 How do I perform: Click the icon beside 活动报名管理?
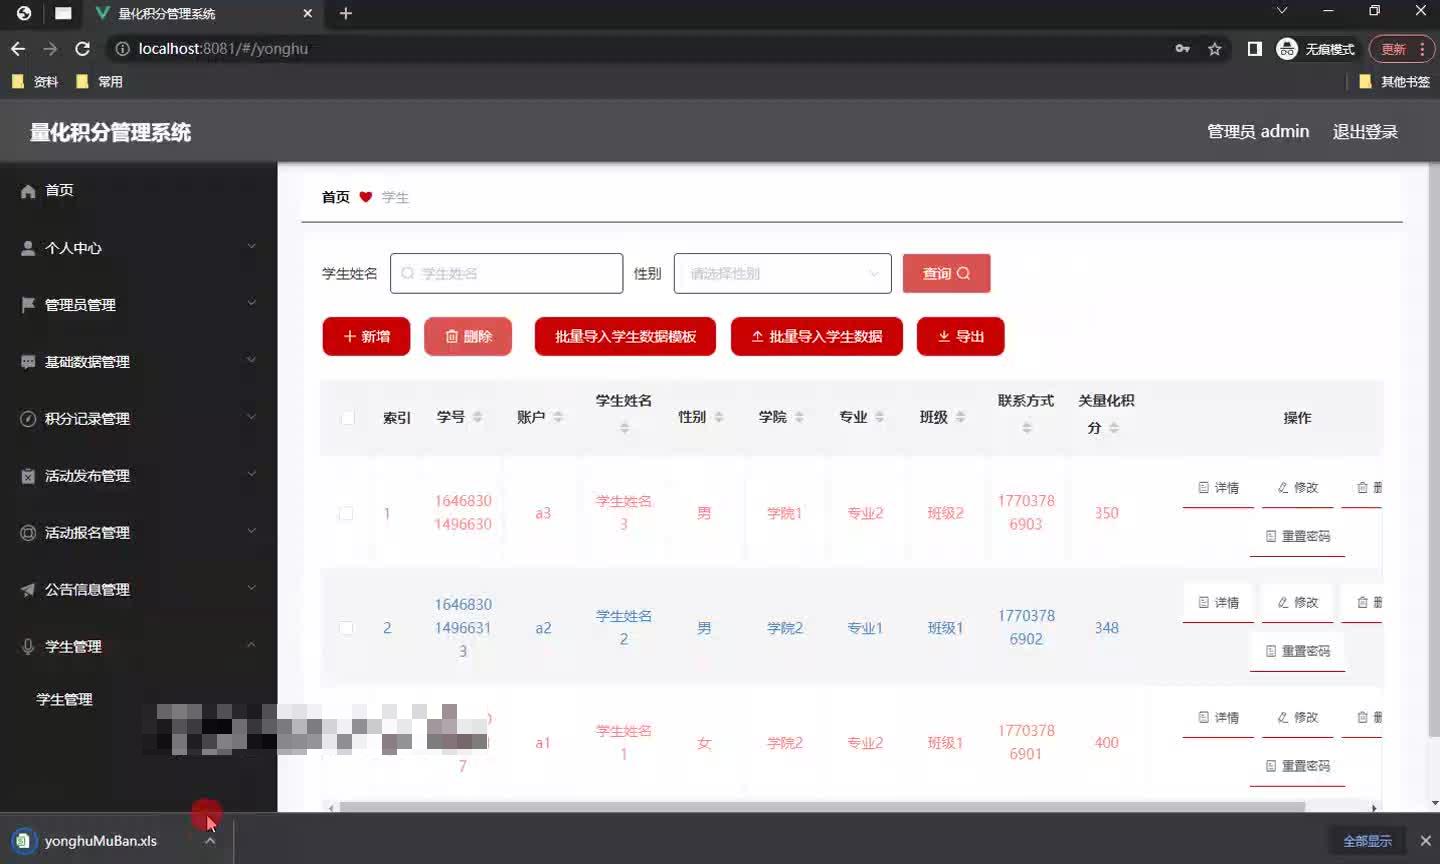(28, 533)
